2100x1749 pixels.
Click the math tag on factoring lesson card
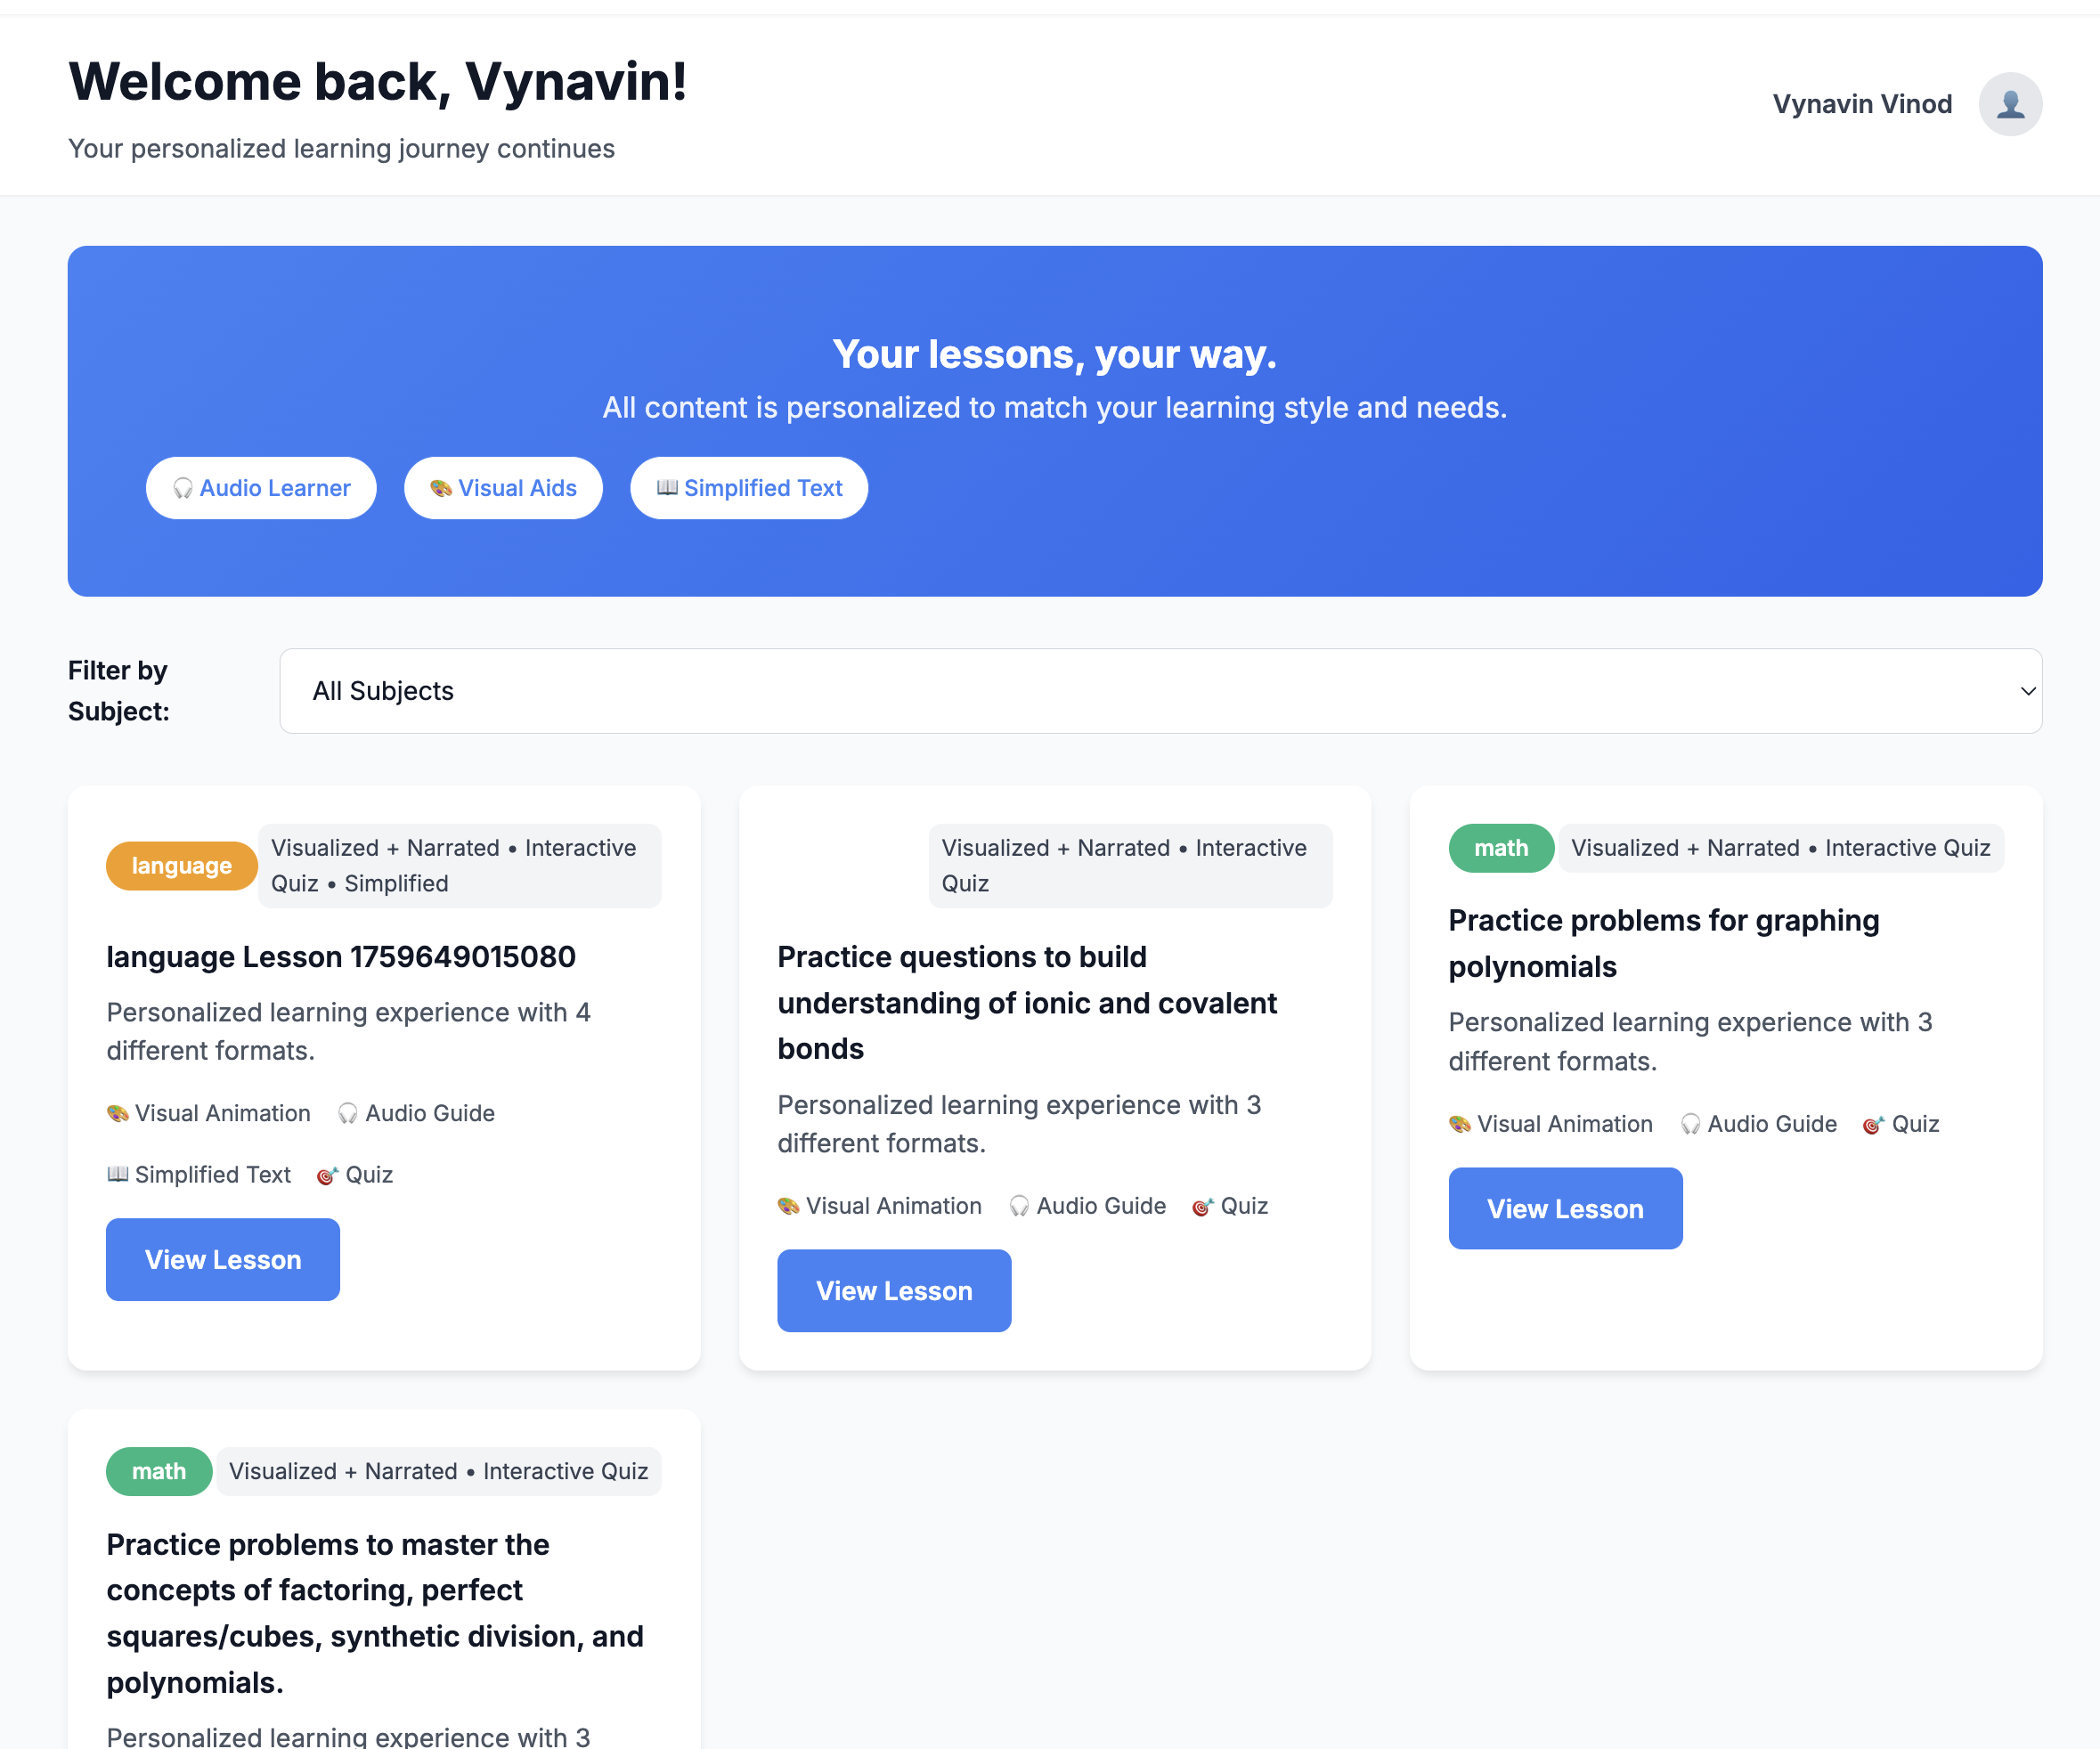pyautogui.click(x=158, y=1471)
